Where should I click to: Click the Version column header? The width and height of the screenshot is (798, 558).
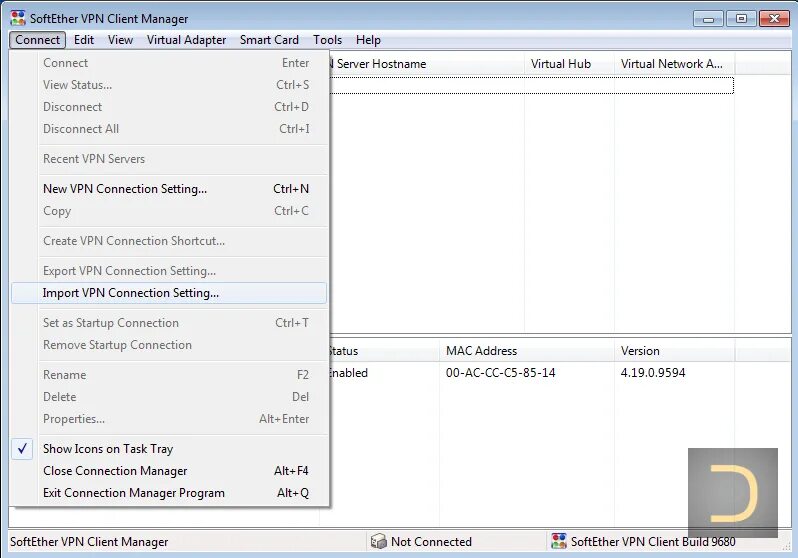click(x=674, y=351)
